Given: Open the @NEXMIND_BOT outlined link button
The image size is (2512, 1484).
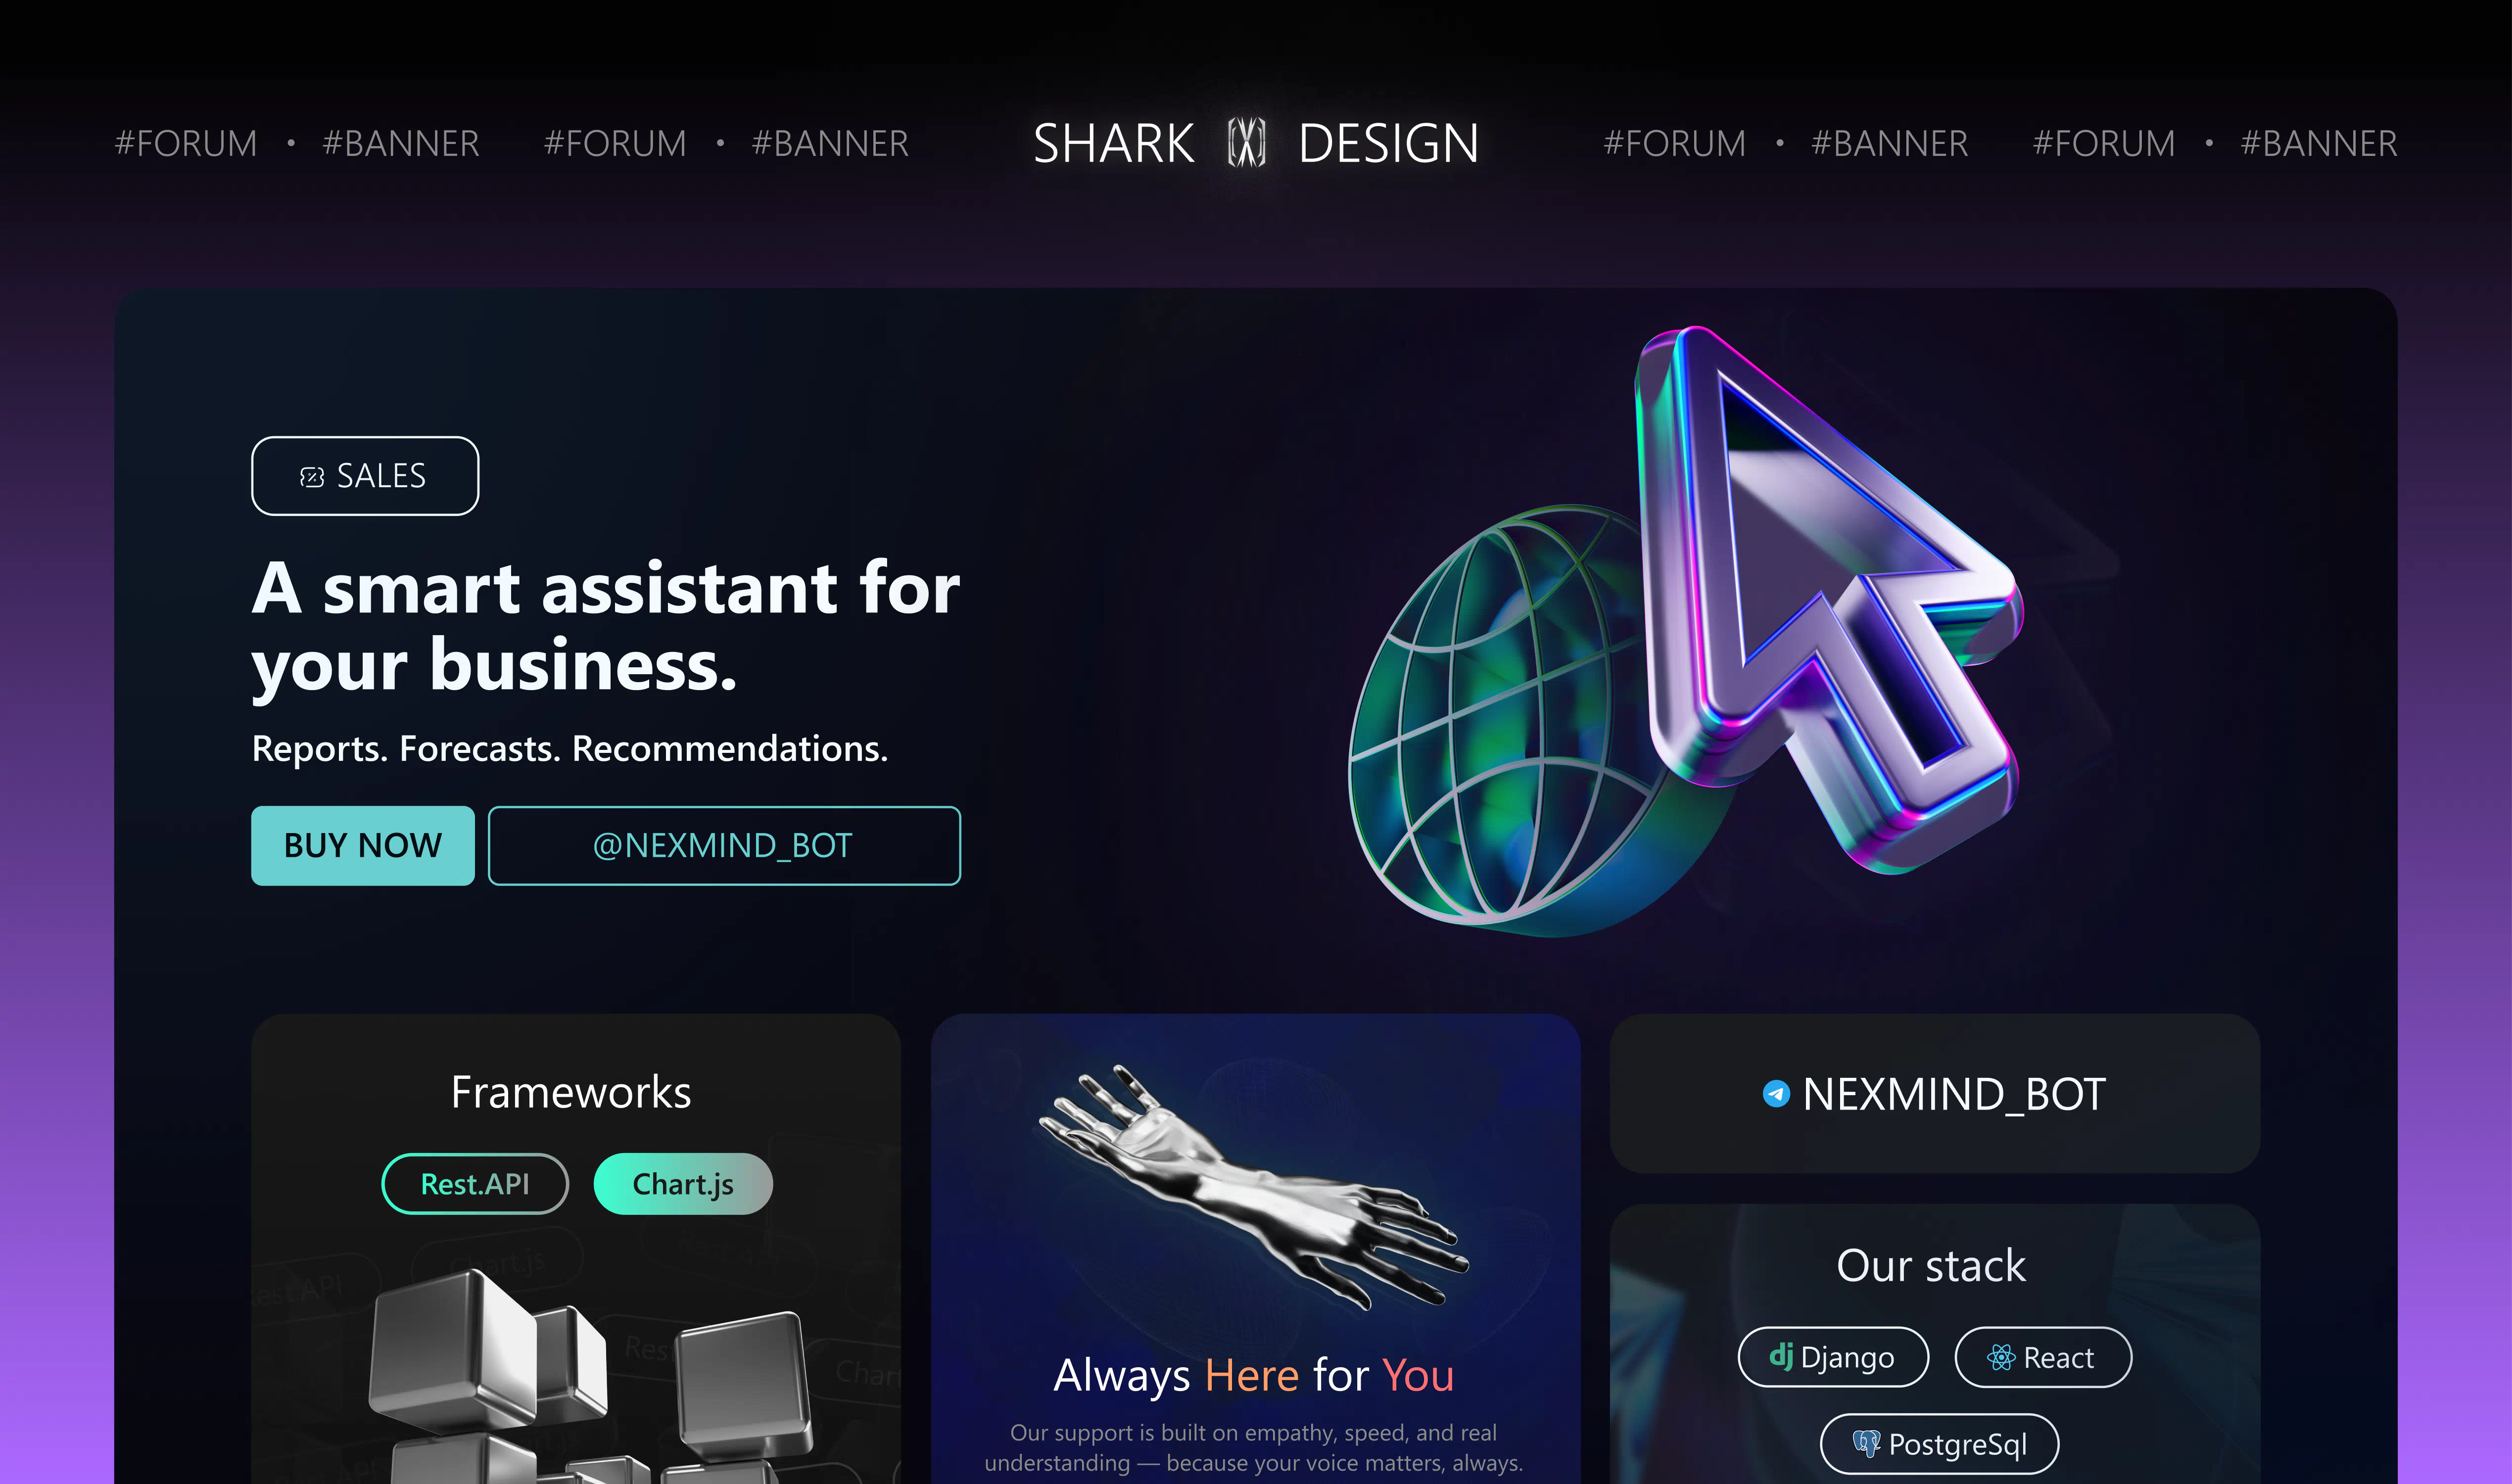Looking at the screenshot, I should [x=724, y=845].
